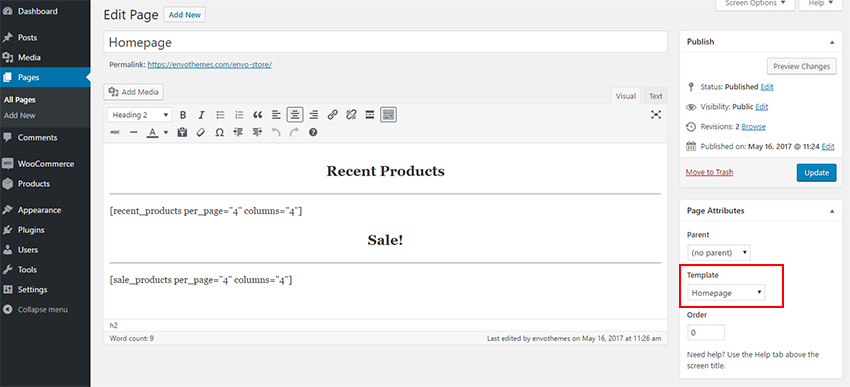Image resolution: width=850 pixels, height=387 pixels.
Task: Open WooCommerce in the sidebar menu
Action: coord(45,164)
